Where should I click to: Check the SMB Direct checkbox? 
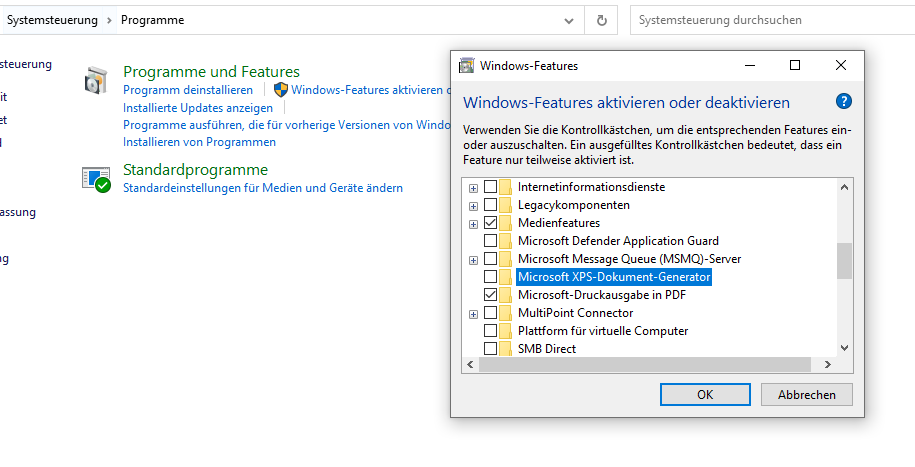coord(490,348)
